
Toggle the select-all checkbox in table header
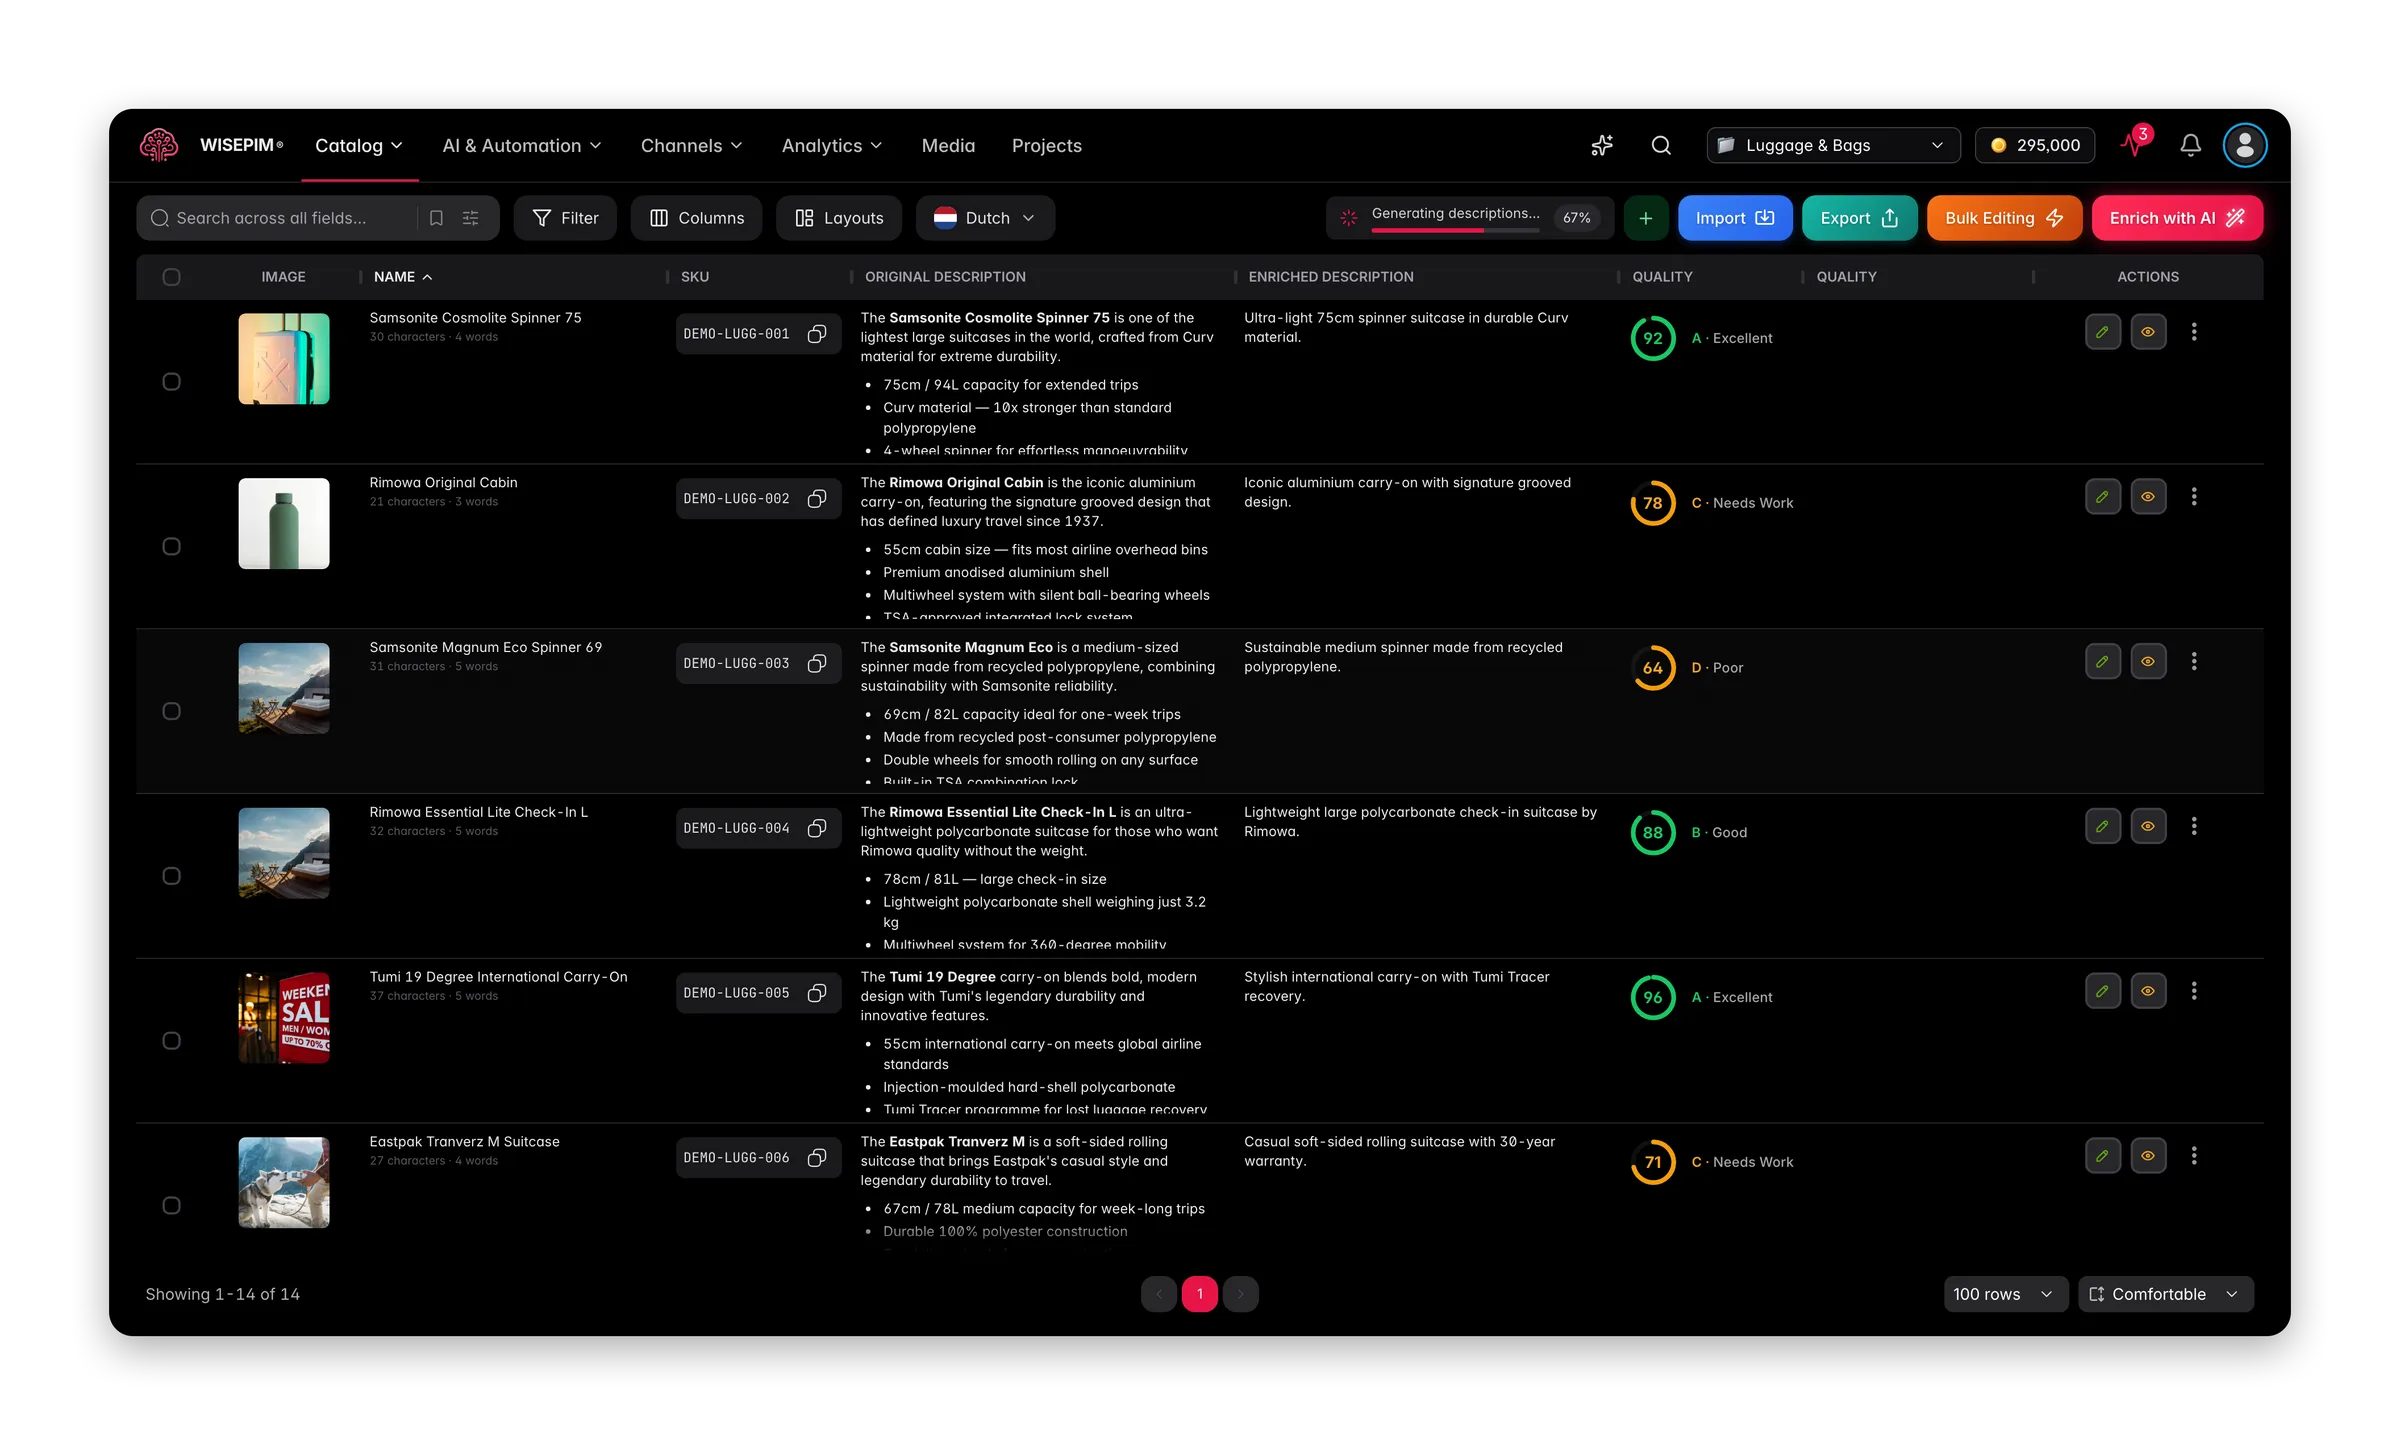tap(172, 277)
